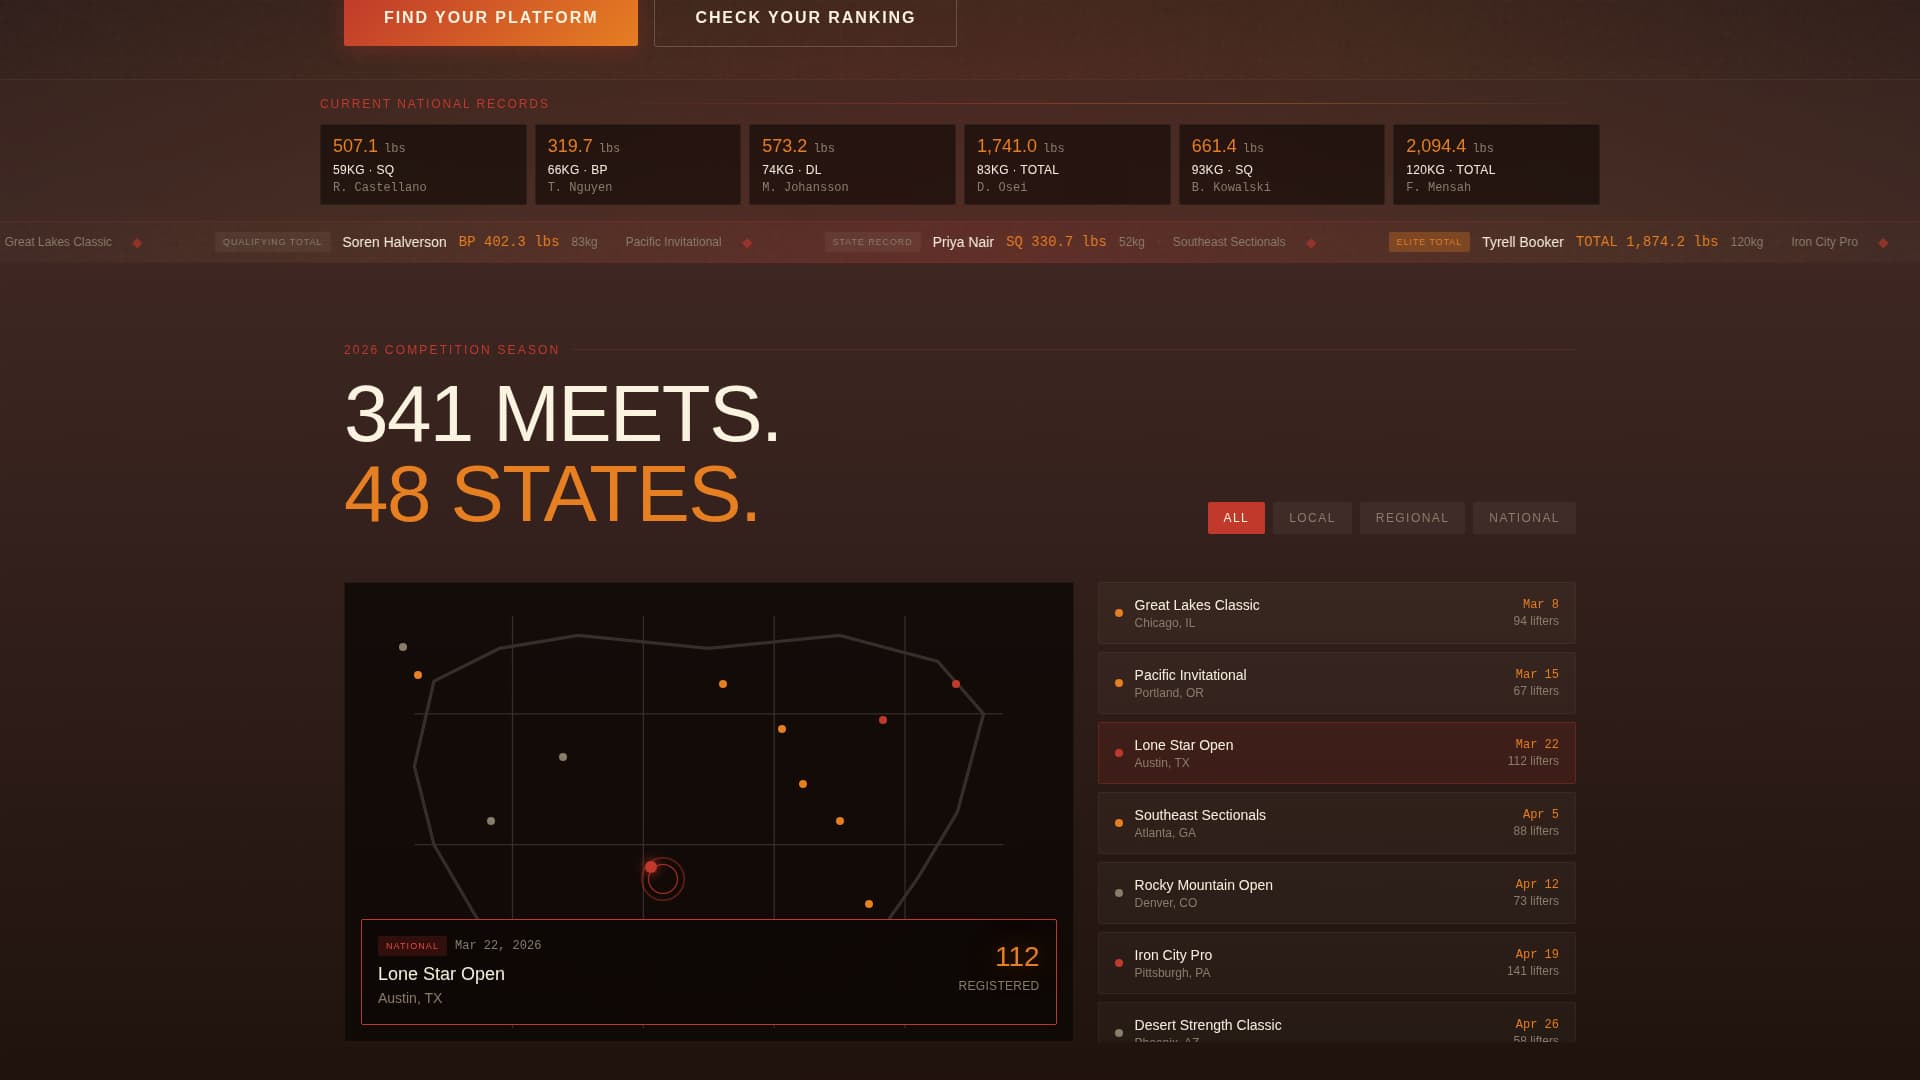
Task: Click the Mar 8 date in meet list
Action: (1540, 604)
